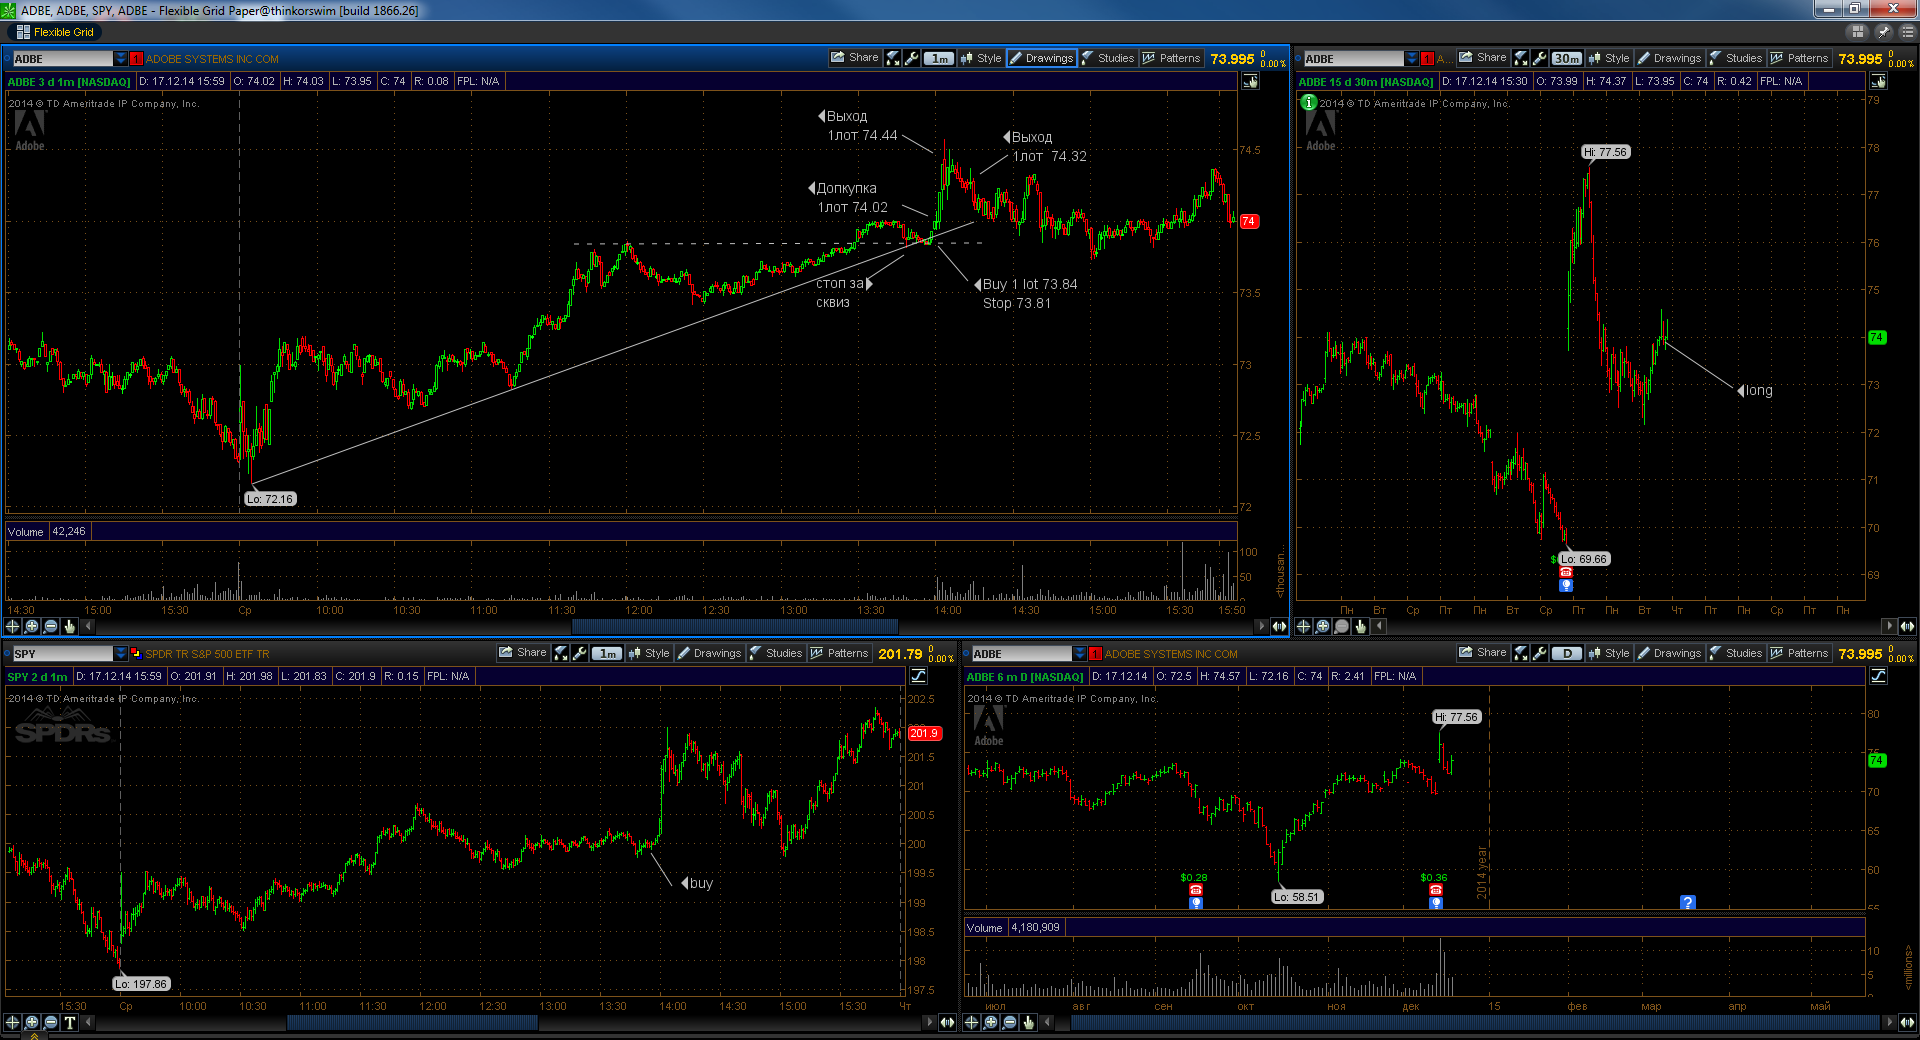This screenshot has width=1920, height=1040.
Task: Toggle log-scale icon in daily ADBE chart header
Action: [x=1879, y=676]
